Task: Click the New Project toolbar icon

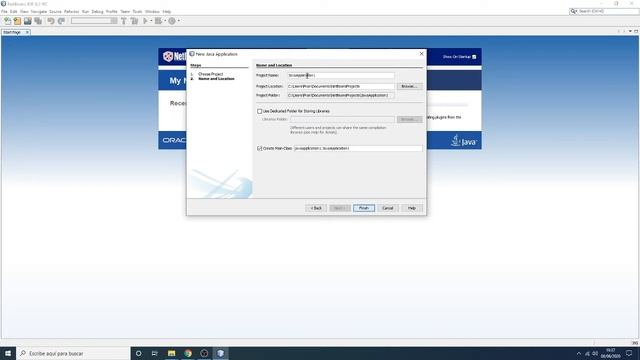Action: 17,21
